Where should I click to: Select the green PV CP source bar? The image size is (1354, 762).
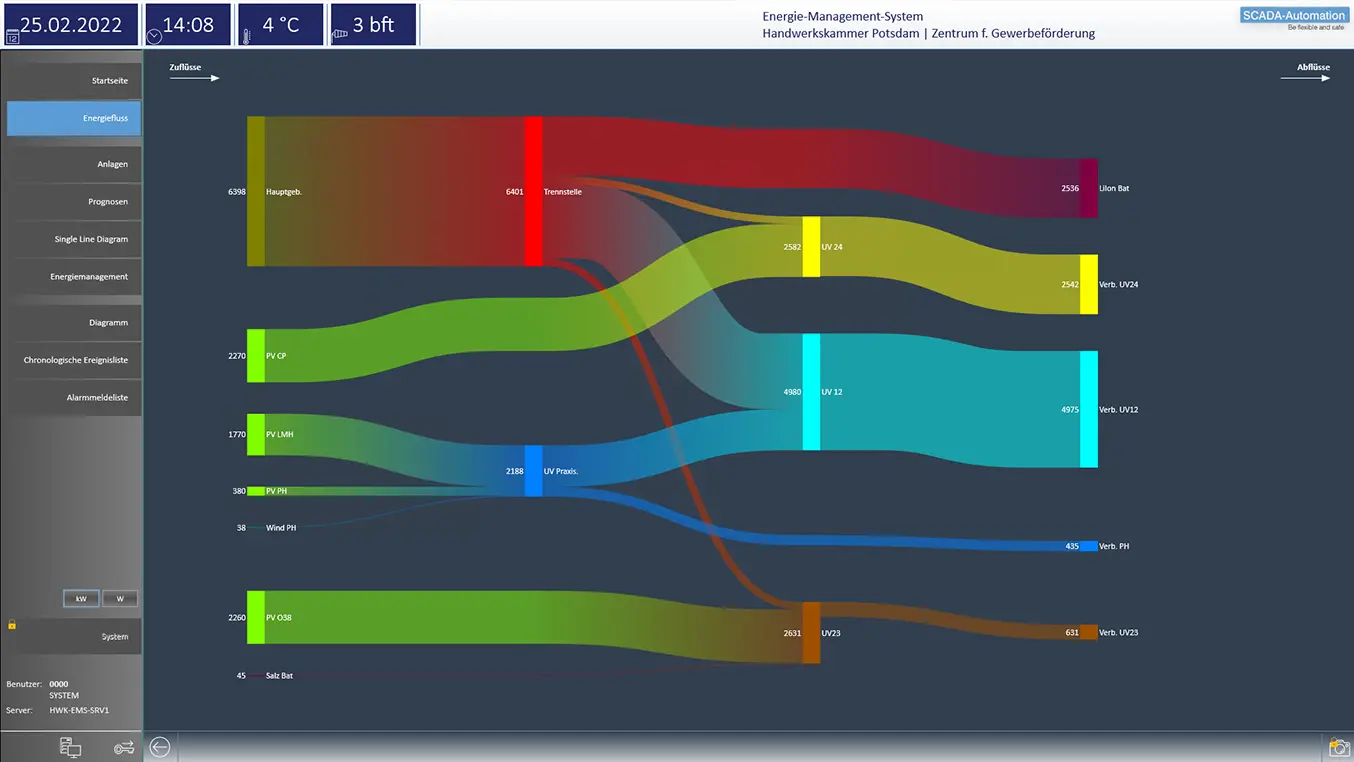point(256,355)
